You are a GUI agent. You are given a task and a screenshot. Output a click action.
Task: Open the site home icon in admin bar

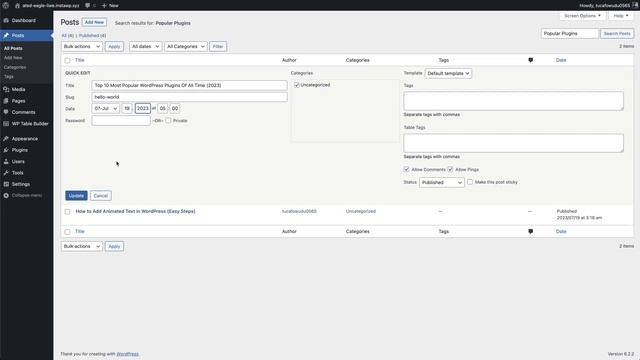pos(17,5)
